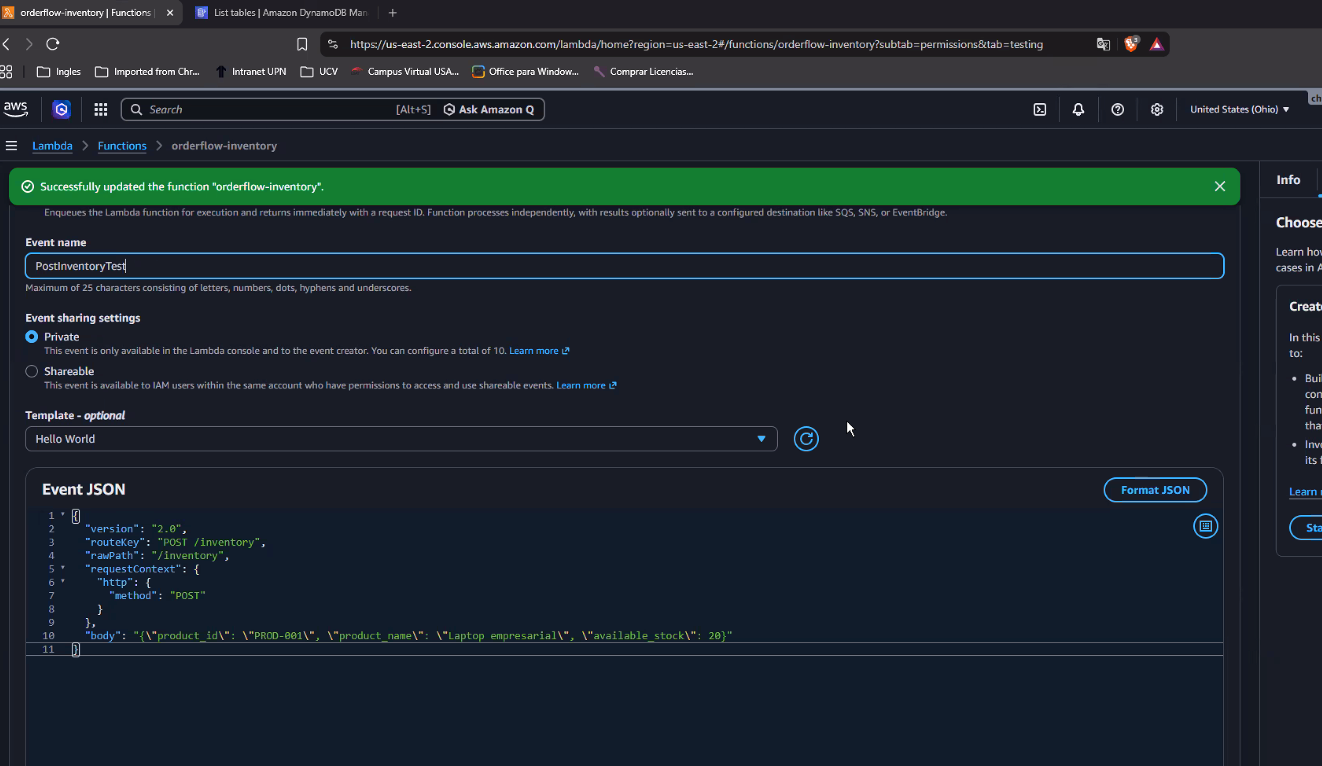1322x766 pixels.
Task: Open Learn more link under Private option
Action: tap(539, 351)
